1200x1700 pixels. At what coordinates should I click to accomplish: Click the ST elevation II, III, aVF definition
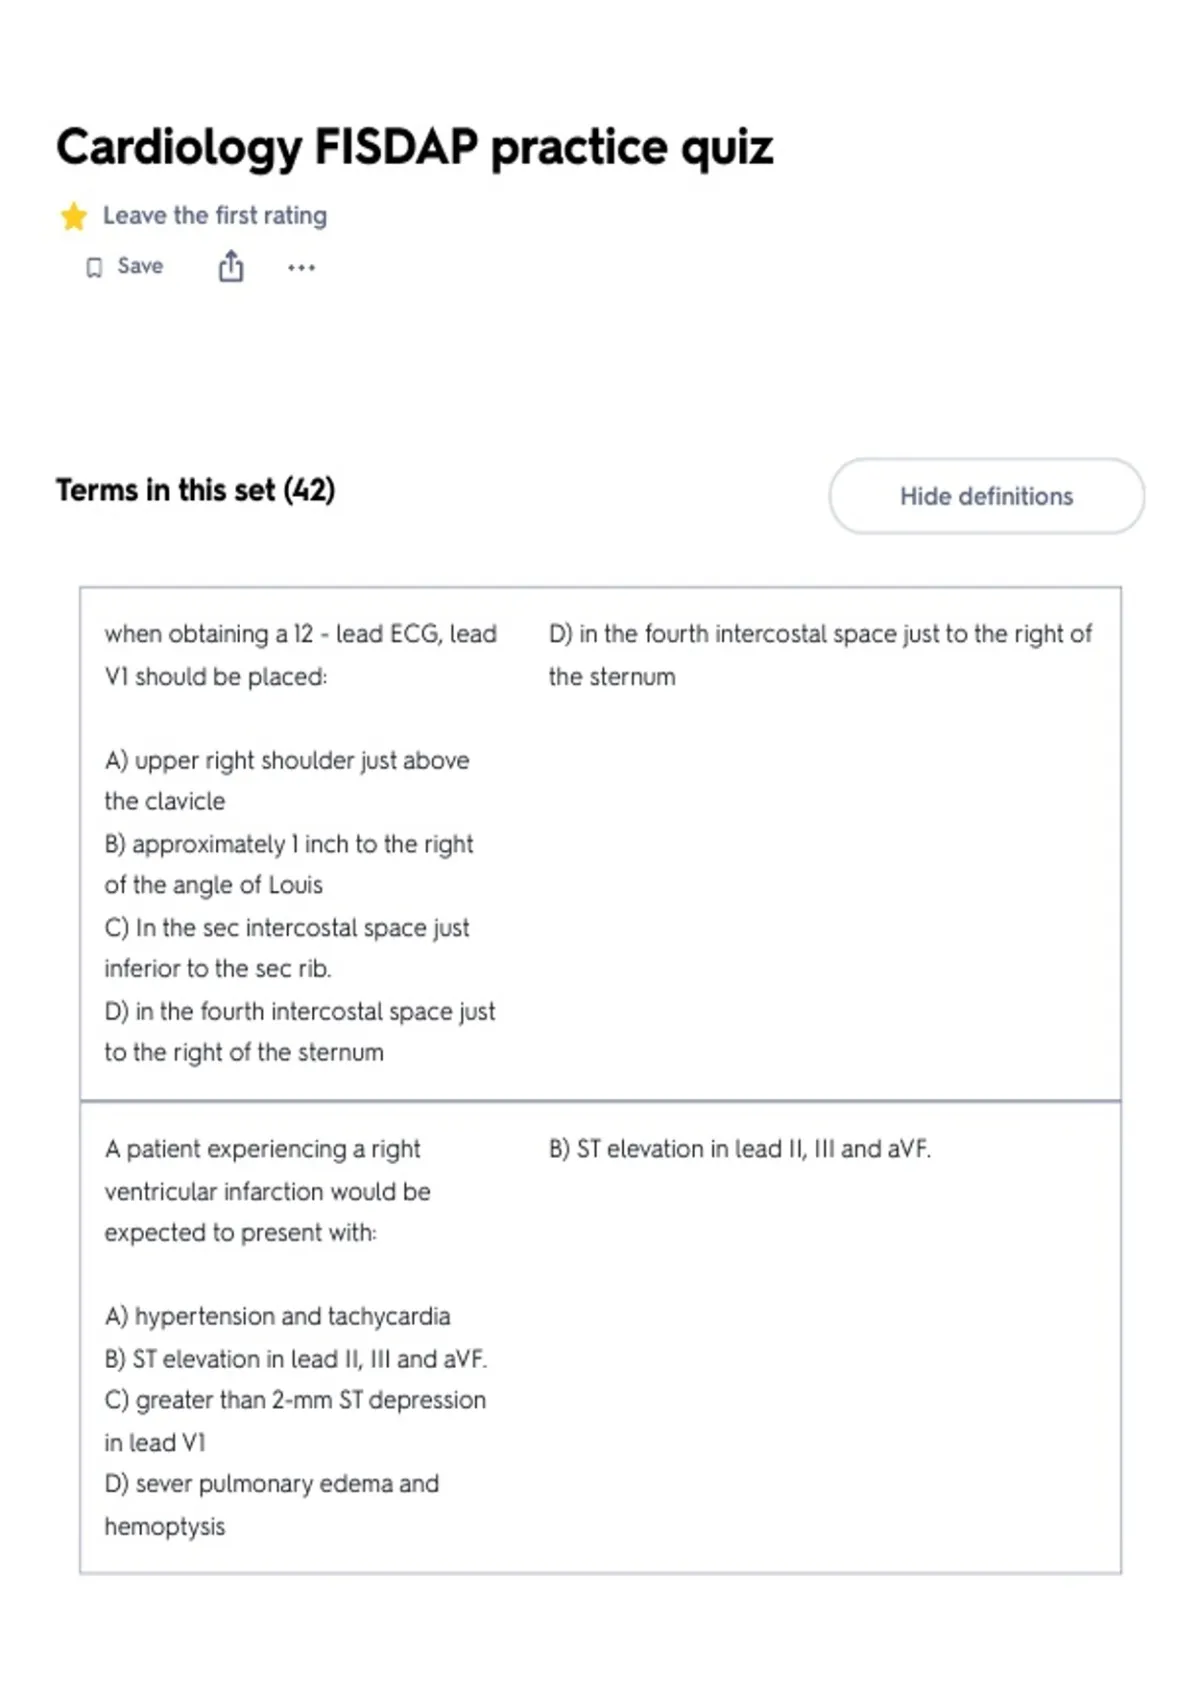[739, 1149]
